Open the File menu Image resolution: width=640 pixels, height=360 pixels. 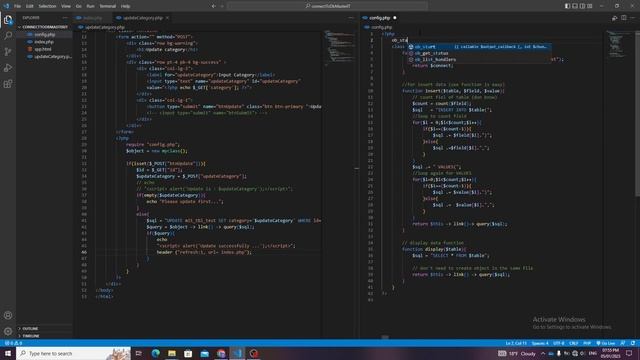click(x=18, y=6)
